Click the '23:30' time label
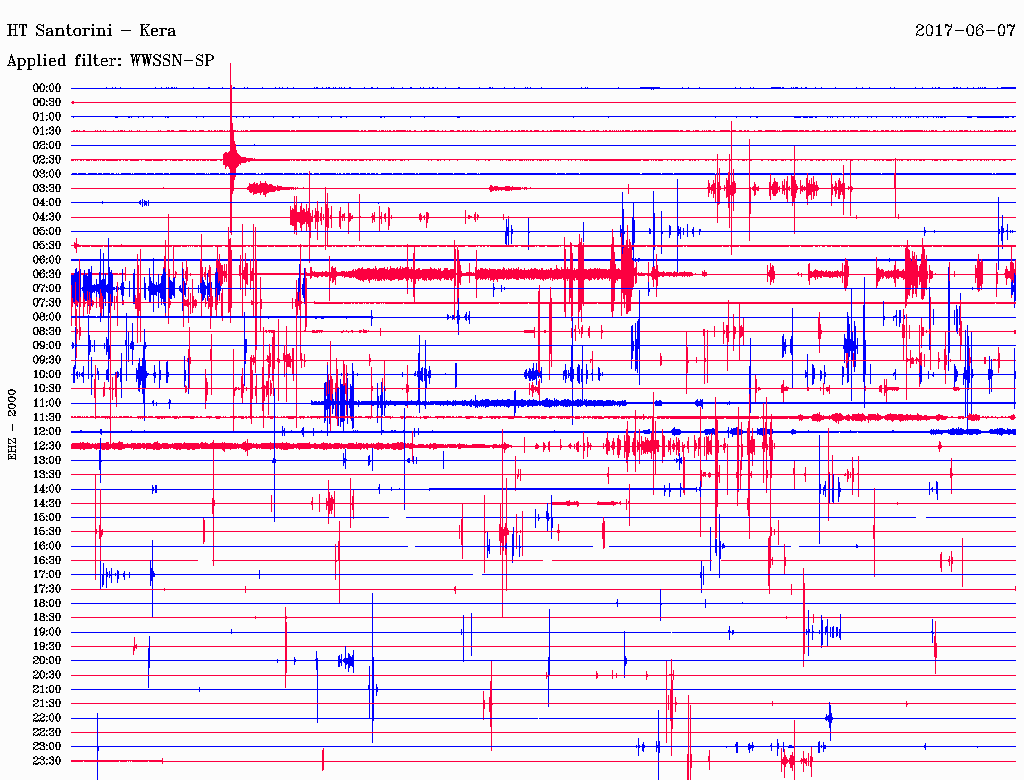The height and width of the screenshot is (780, 1024). coord(47,761)
